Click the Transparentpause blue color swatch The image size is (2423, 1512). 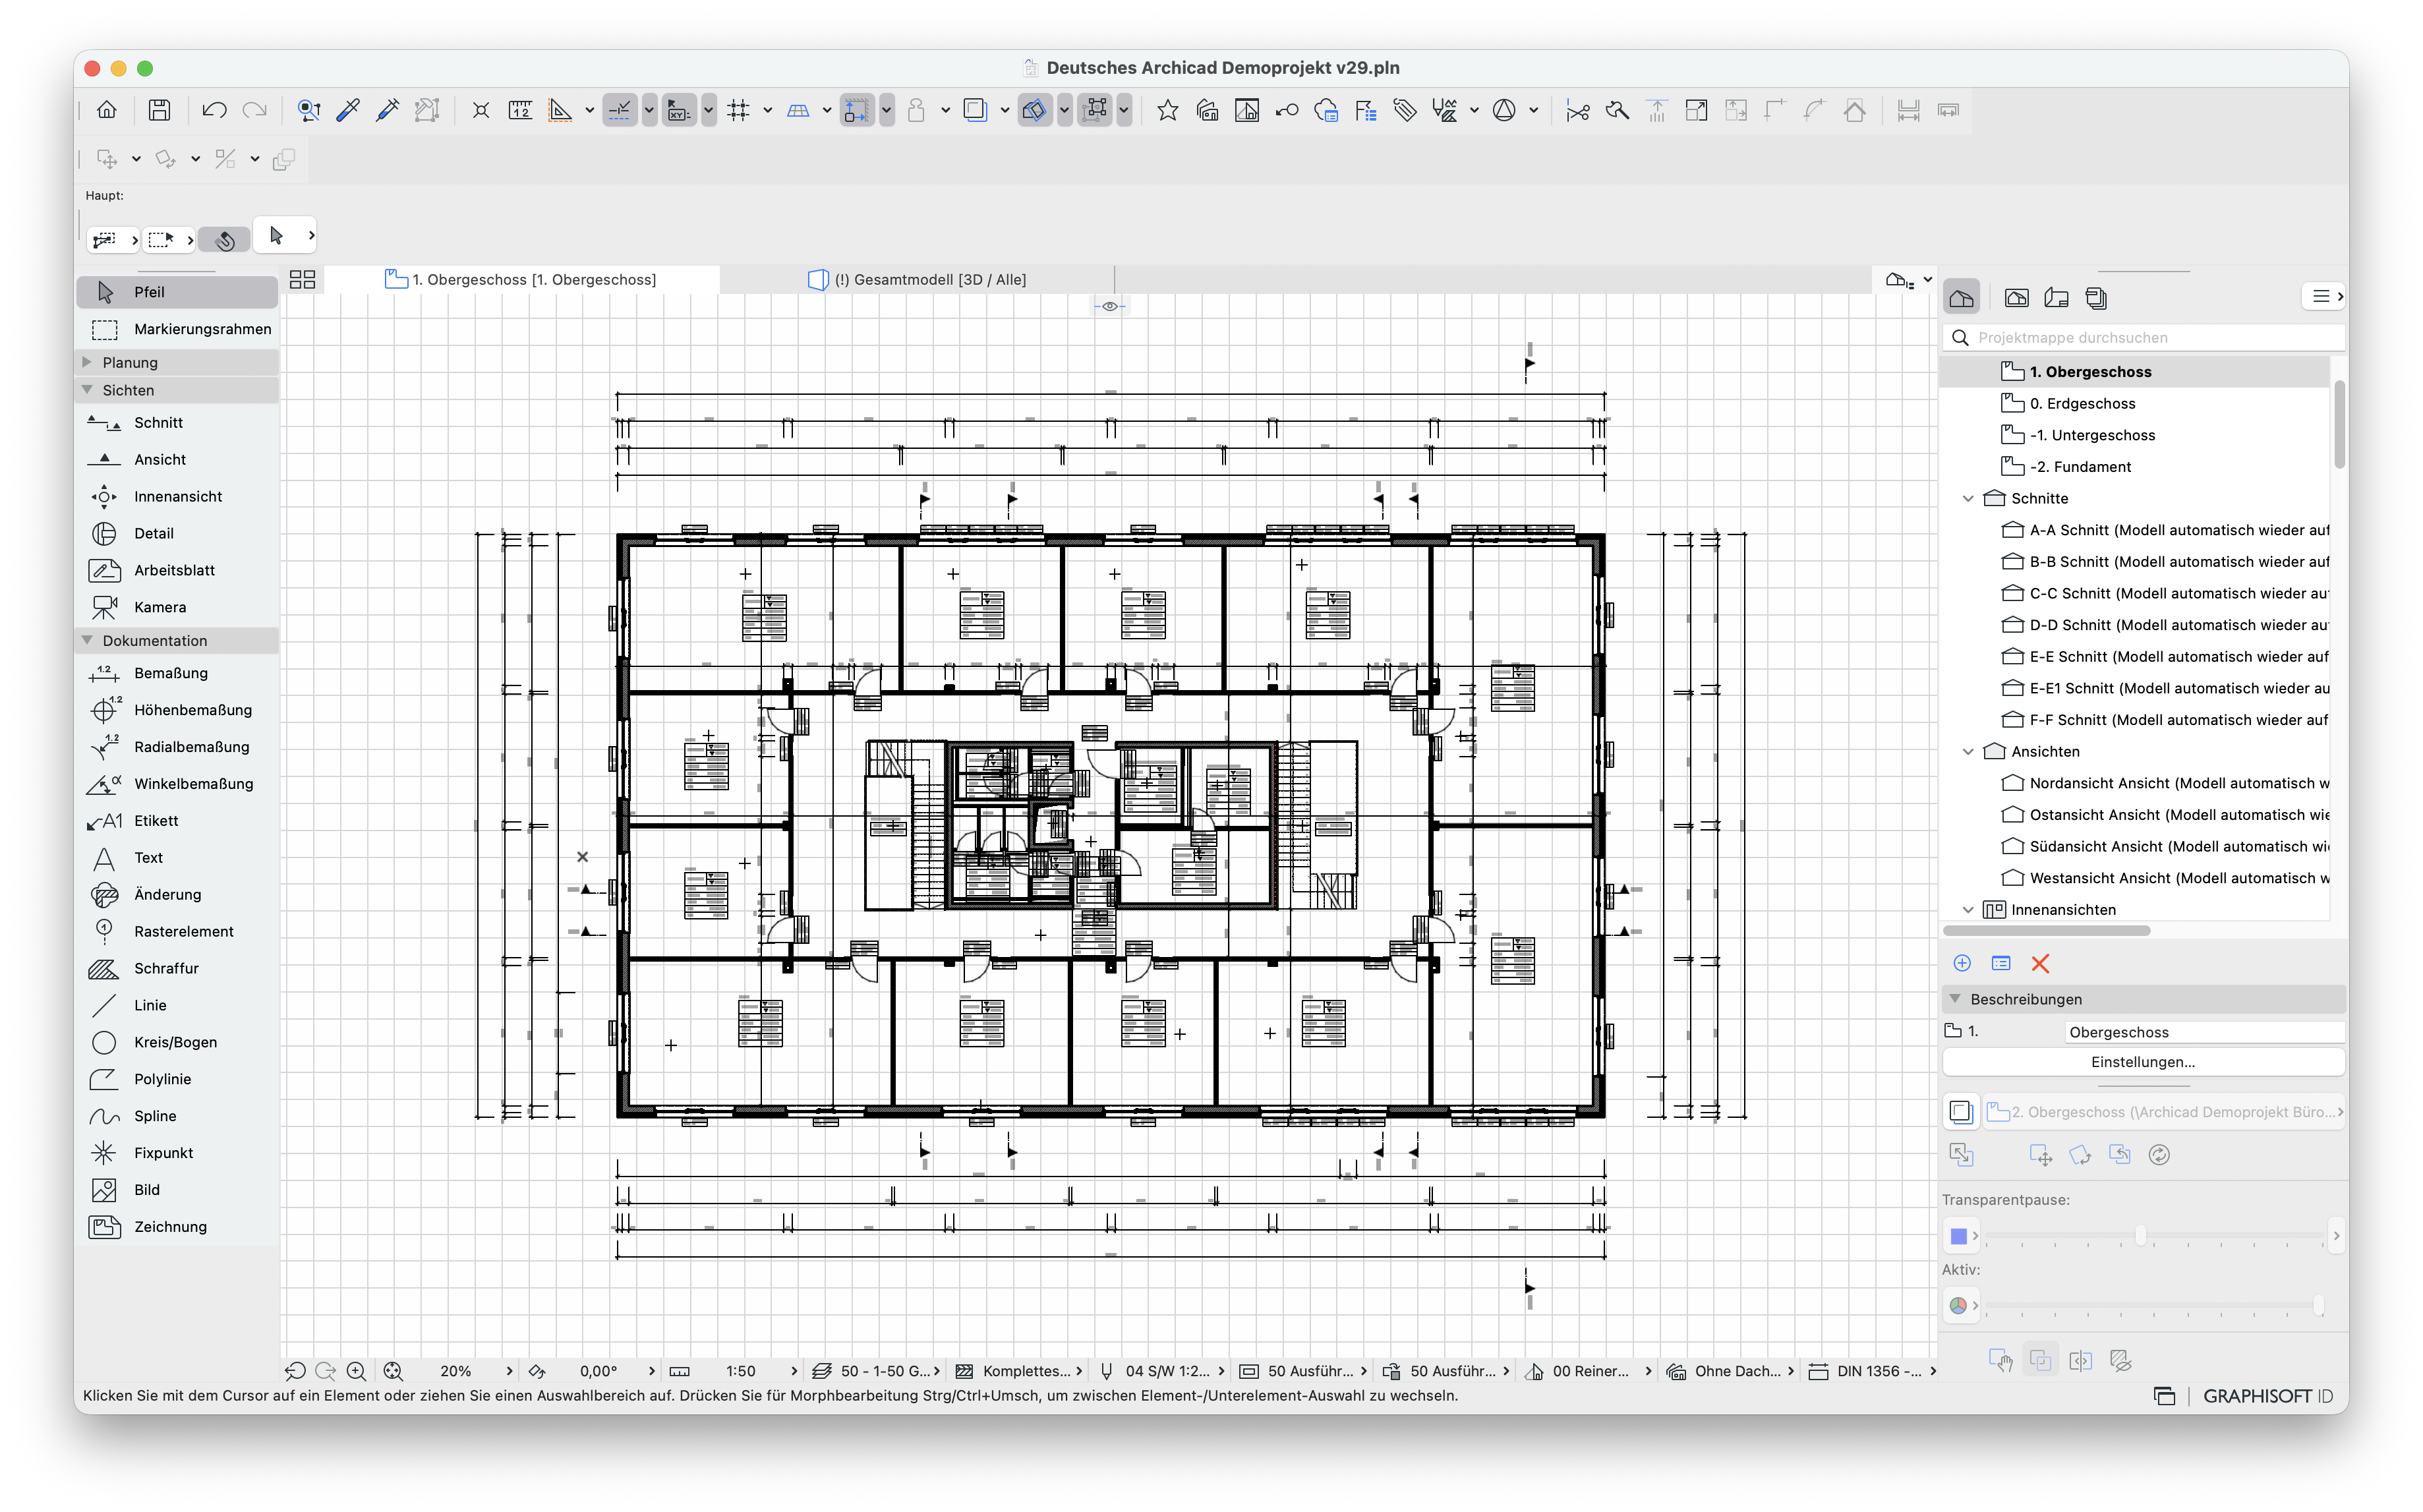pos(1958,1236)
